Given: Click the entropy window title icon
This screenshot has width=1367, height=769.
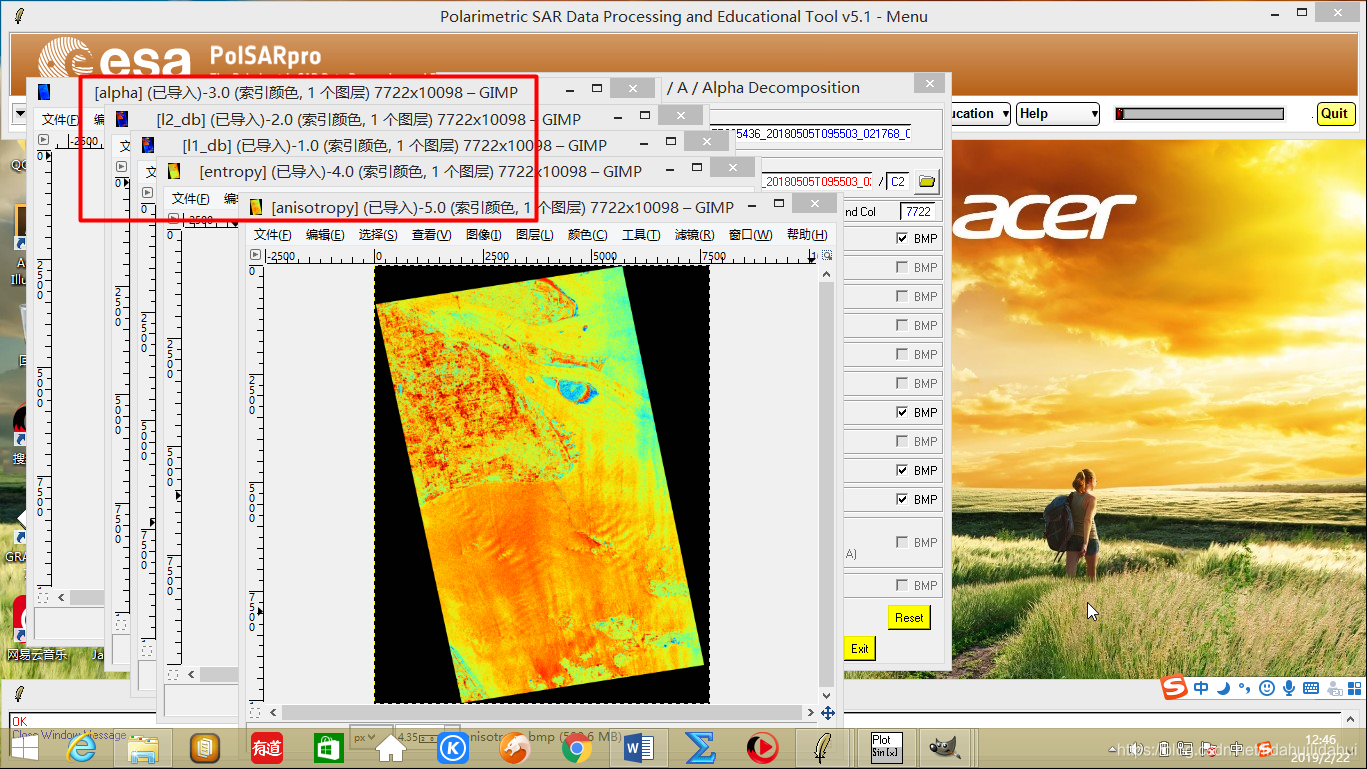Looking at the screenshot, I should [x=174, y=171].
